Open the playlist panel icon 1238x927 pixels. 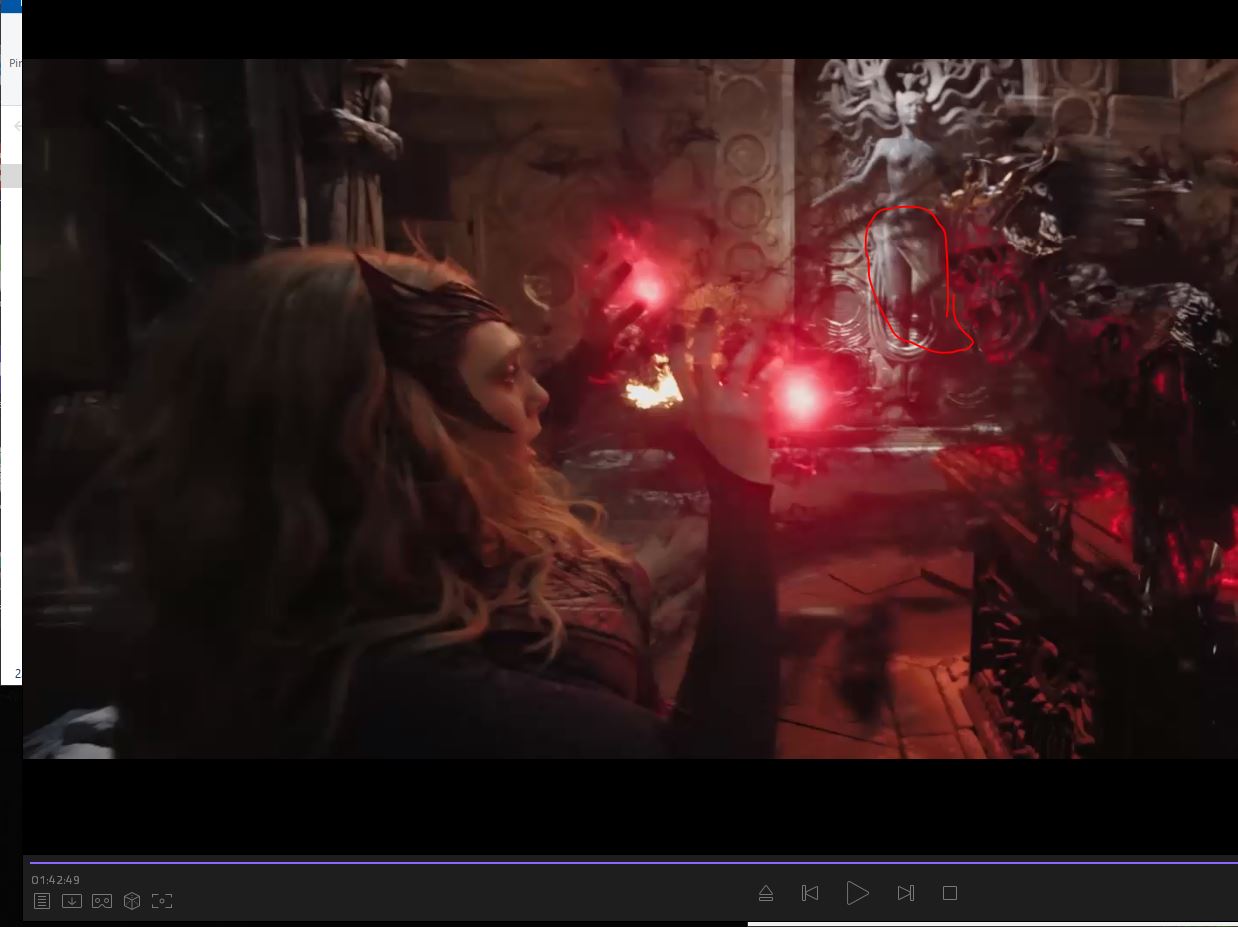click(x=42, y=901)
